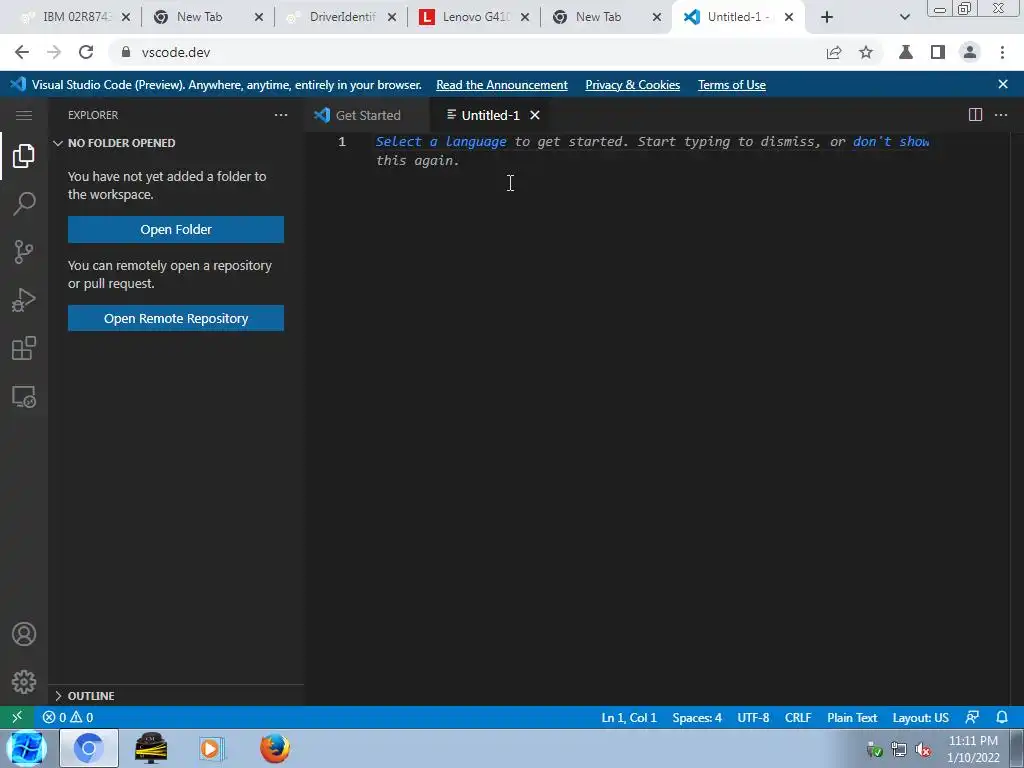Open Windows Start menu orb

pyautogui.click(x=27, y=748)
